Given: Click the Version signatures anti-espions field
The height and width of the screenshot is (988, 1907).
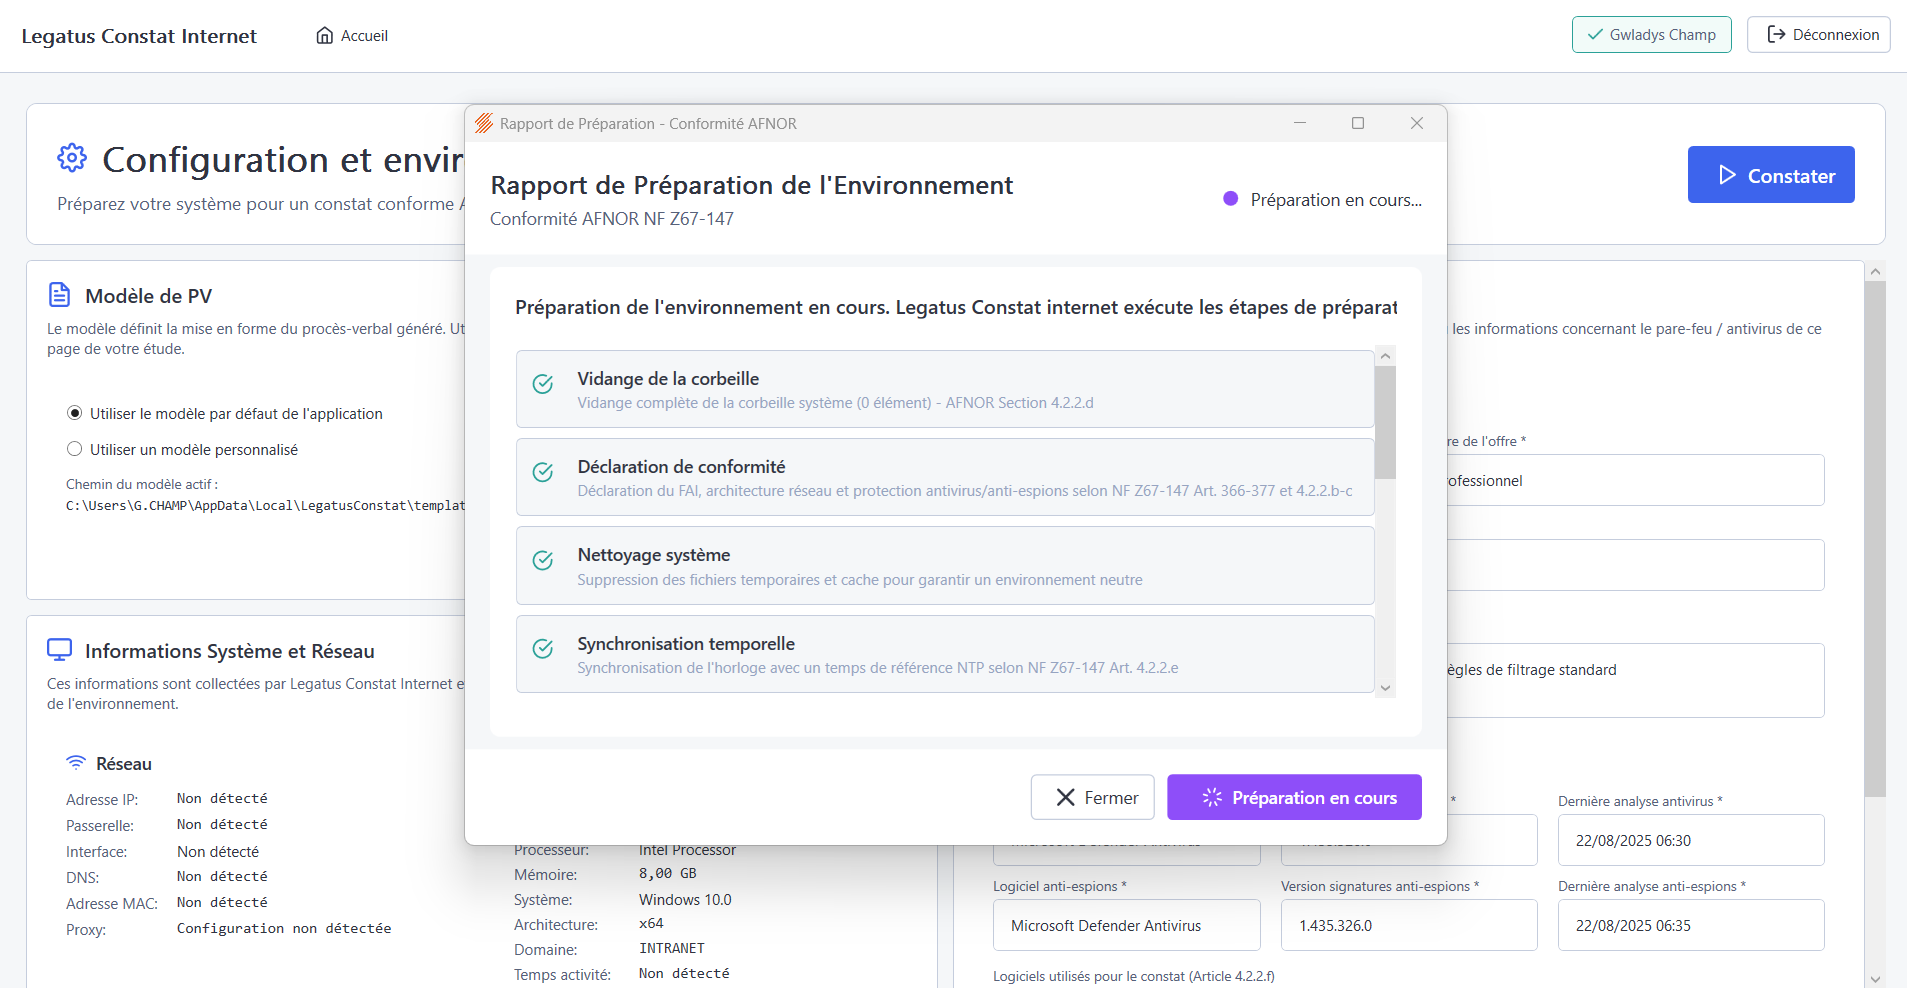Looking at the screenshot, I should pyautogui.click(x=1408, y=925).
